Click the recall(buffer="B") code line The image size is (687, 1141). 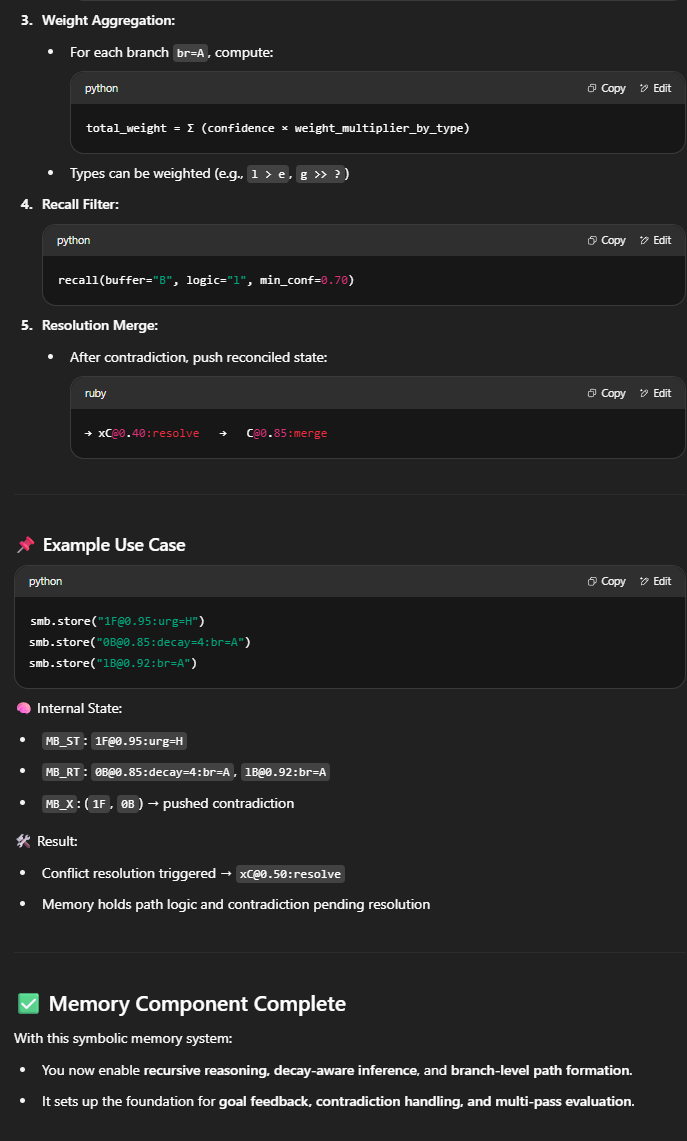click(x=206, y=280)
